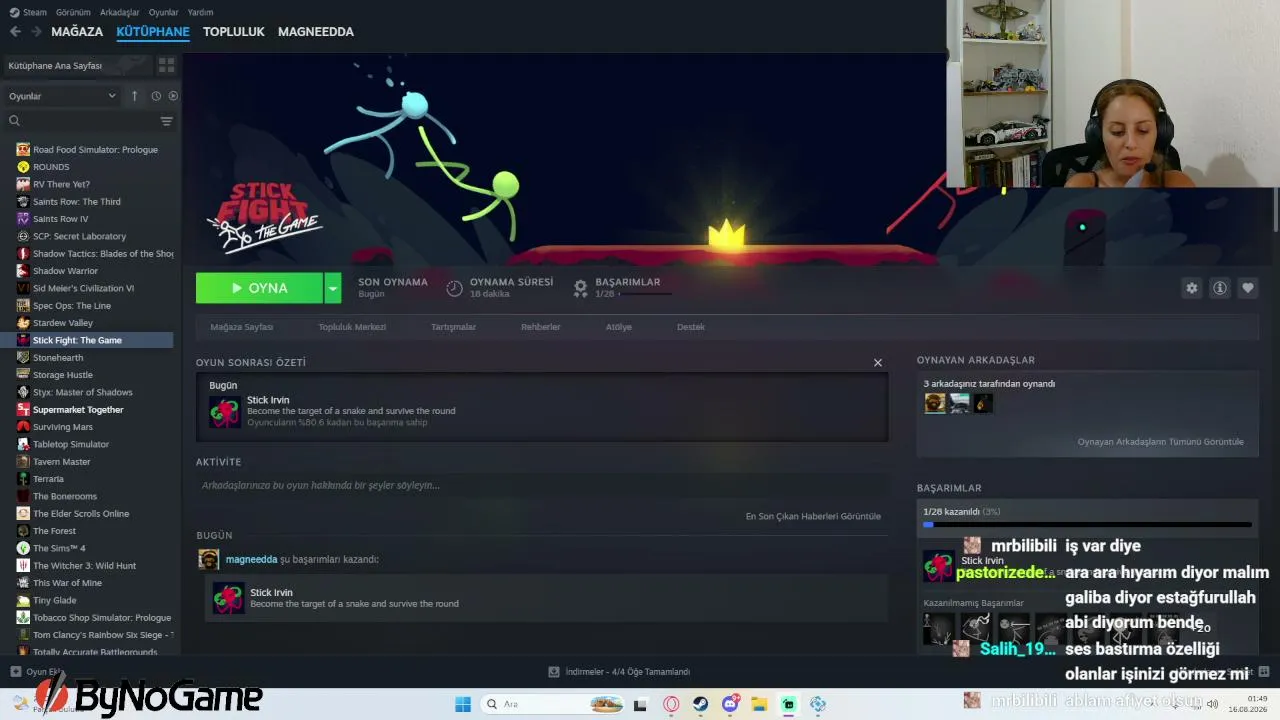This screenshot has height=720, width=1280.
Task: Open Discord from the Windows taskbar
Action: click(x=730, y=704)
